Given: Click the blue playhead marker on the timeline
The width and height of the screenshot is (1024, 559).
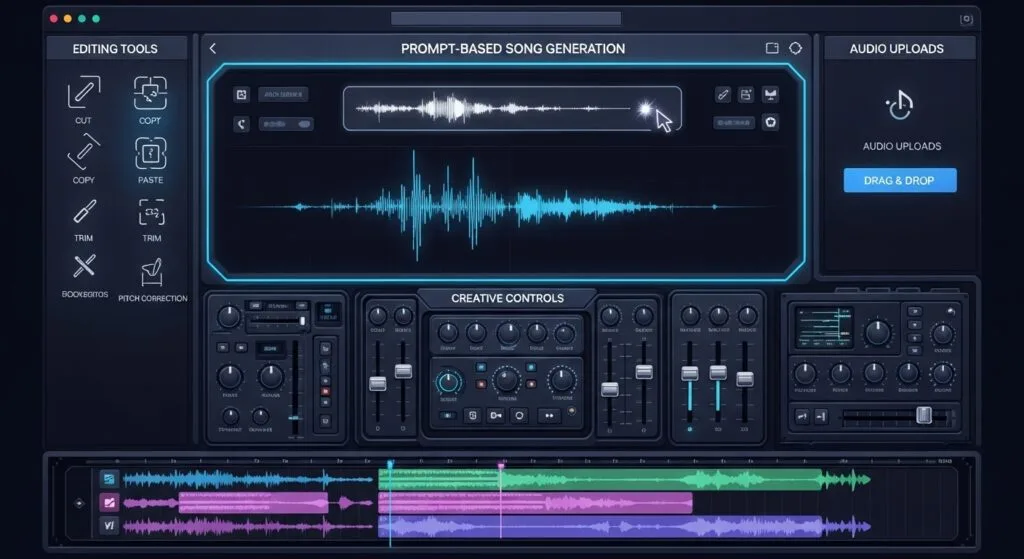Looking at the screenshot, I should tap(391, 465).
